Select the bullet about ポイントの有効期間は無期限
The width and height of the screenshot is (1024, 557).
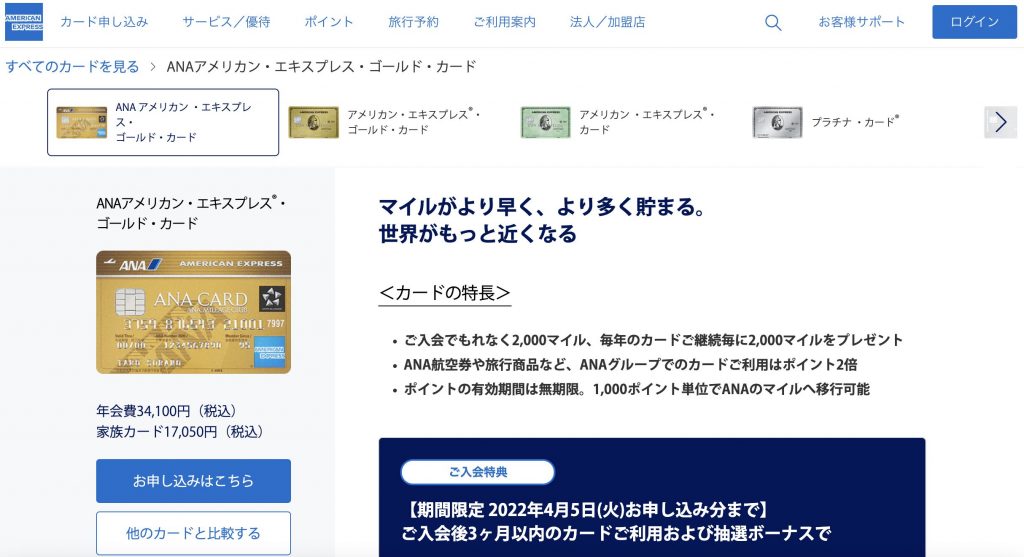tap(637, 389)
